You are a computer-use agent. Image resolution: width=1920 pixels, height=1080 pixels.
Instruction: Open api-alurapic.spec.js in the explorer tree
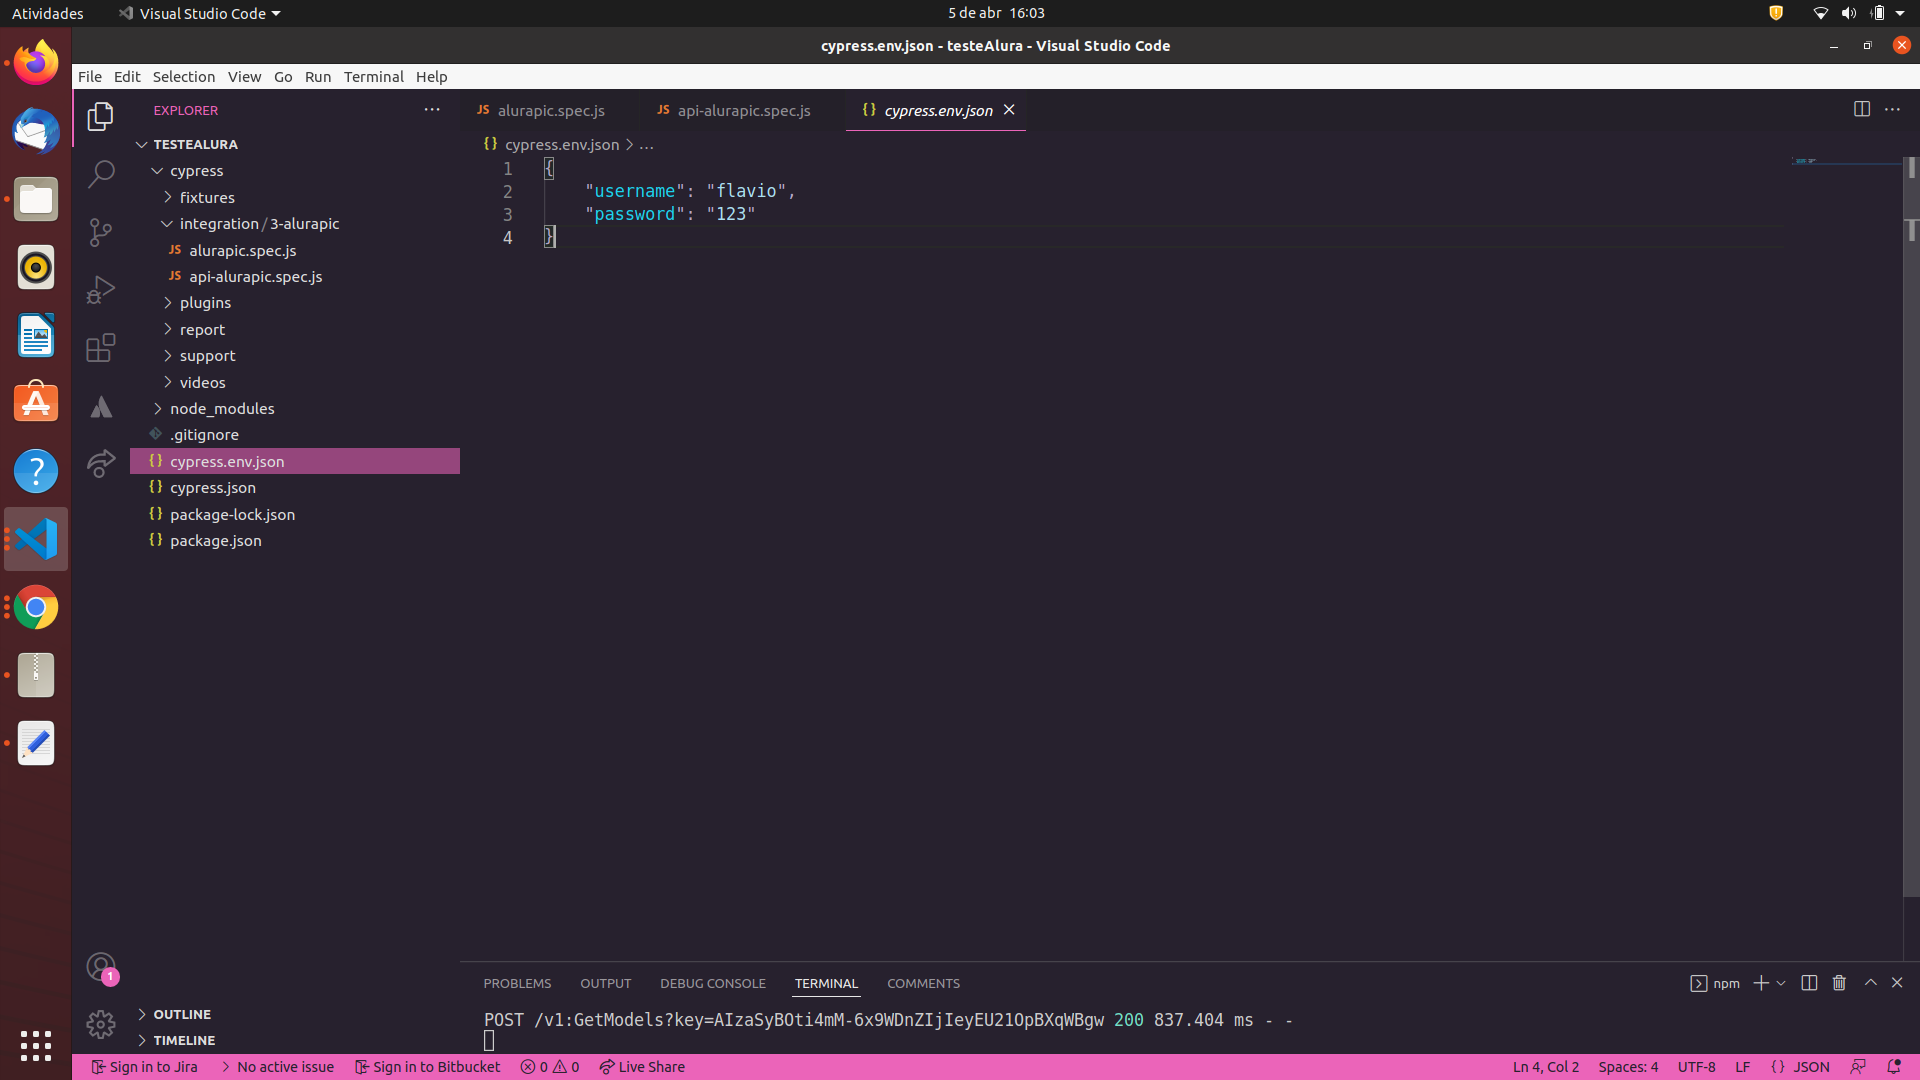pos(295,277)
